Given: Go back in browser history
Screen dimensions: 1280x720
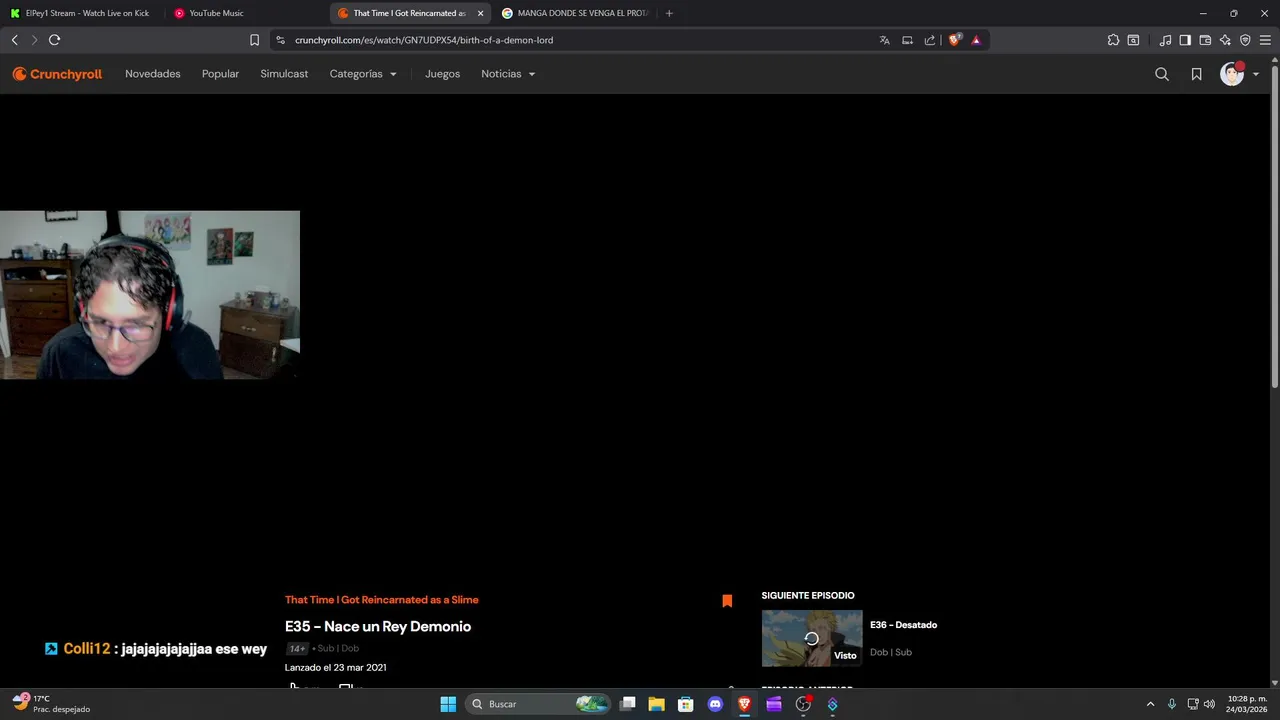Looking at the screenshot, I should pyautogui.click(x=15, y=40).
